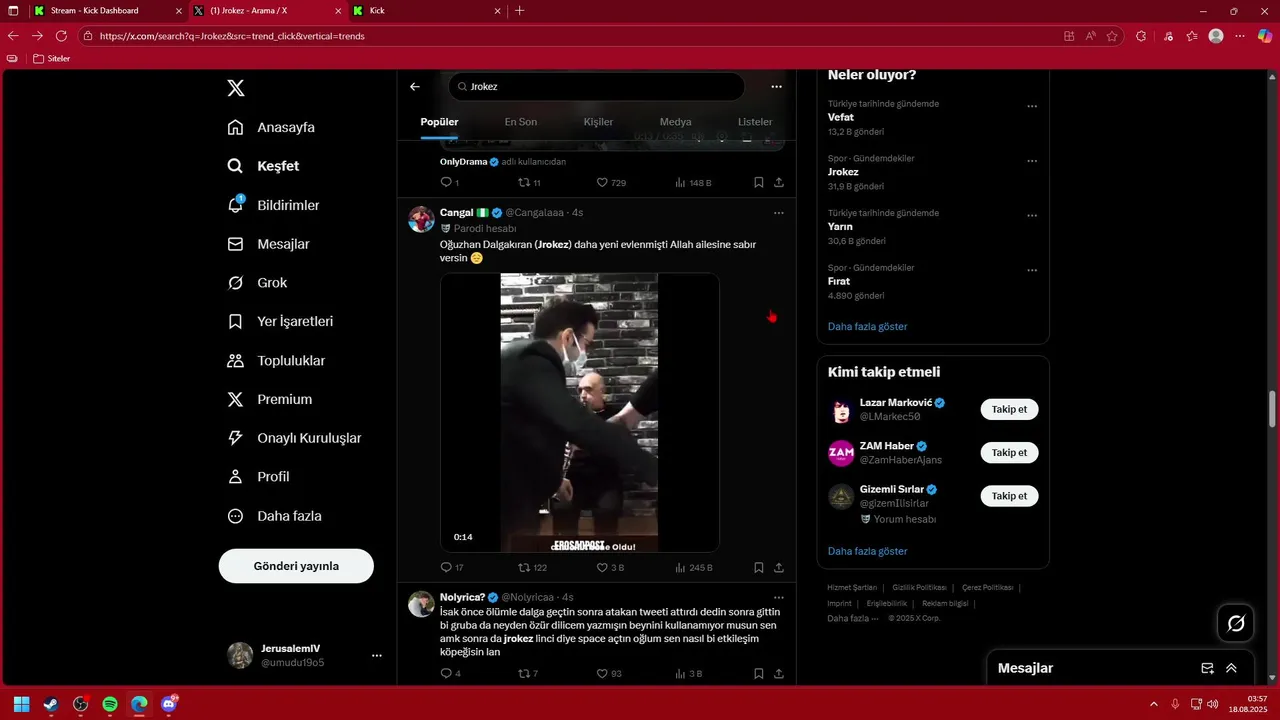Screen dimensions: 1280x720
Task: Open Yarın trend options dots
Action: click(1032, 215)
